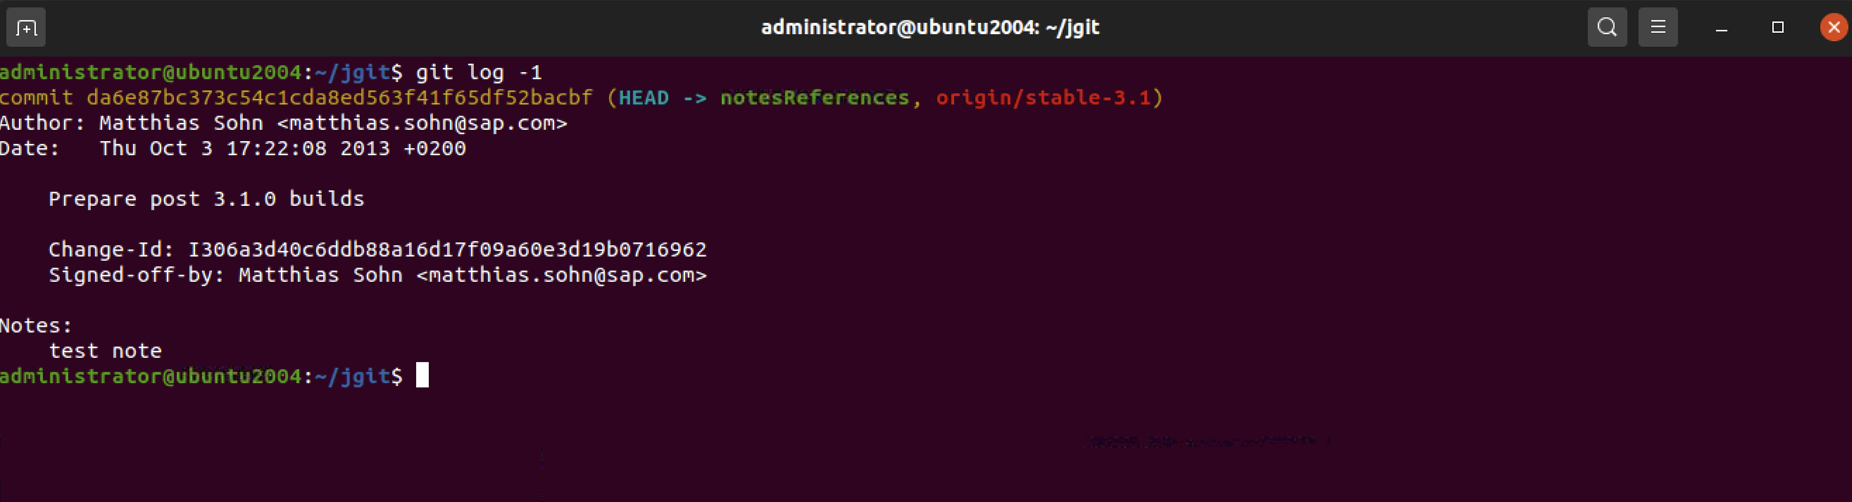Click the Change-Id value
The image size is (1852, 502).
[447, 249]
